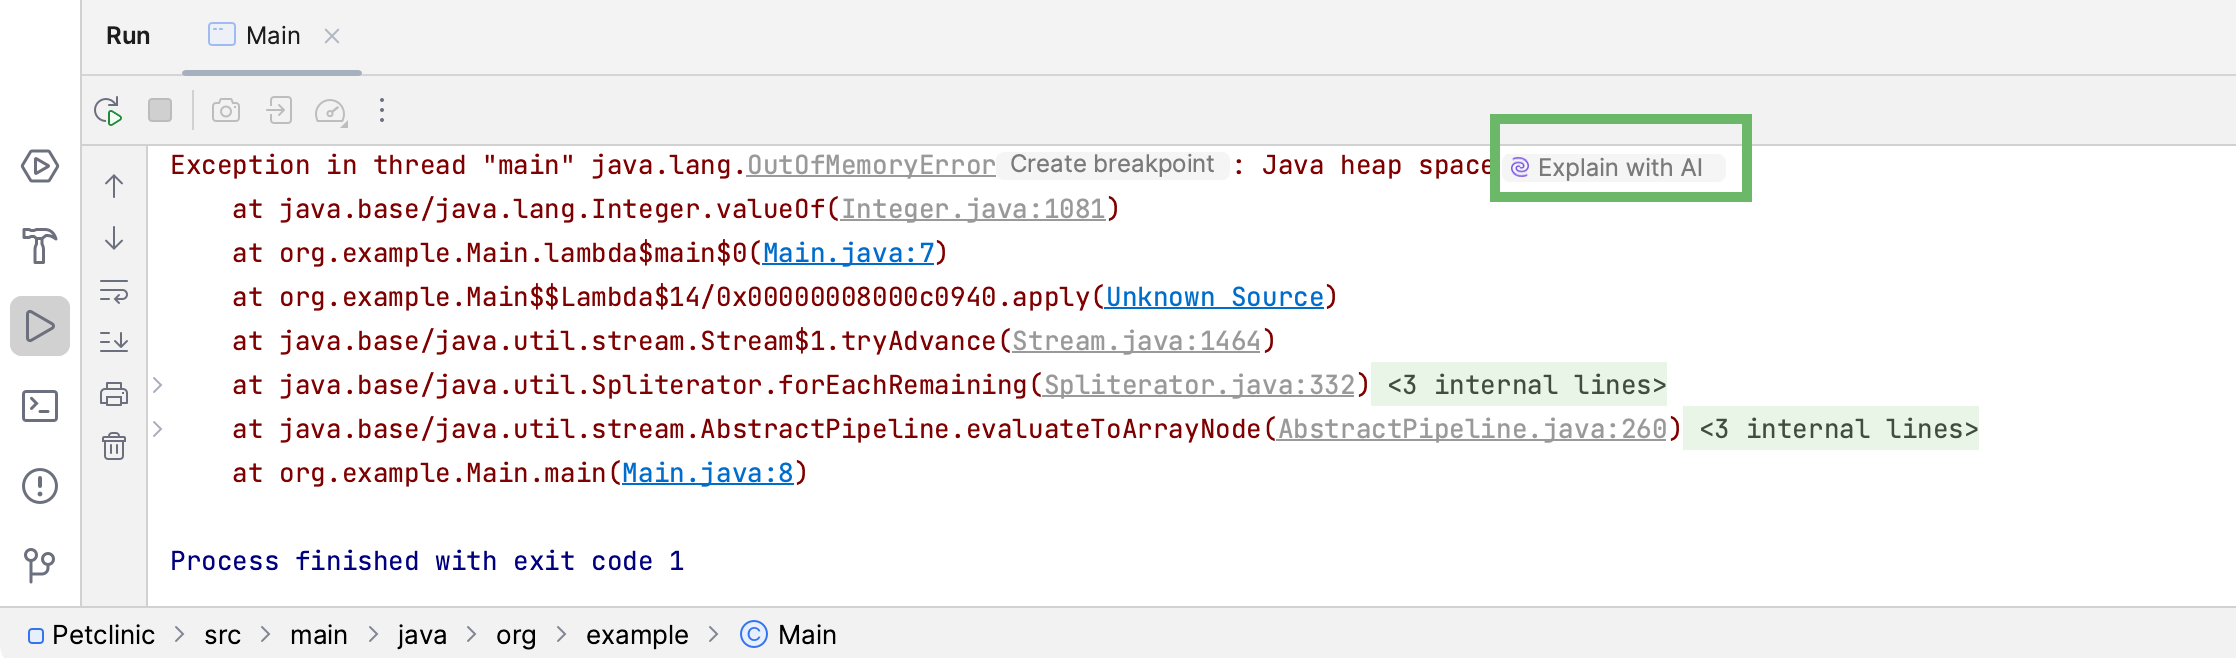2236x658 pixels.
Task: Click the camera thread dump icon
Action: pyautogui.click(x=226, y=110)
